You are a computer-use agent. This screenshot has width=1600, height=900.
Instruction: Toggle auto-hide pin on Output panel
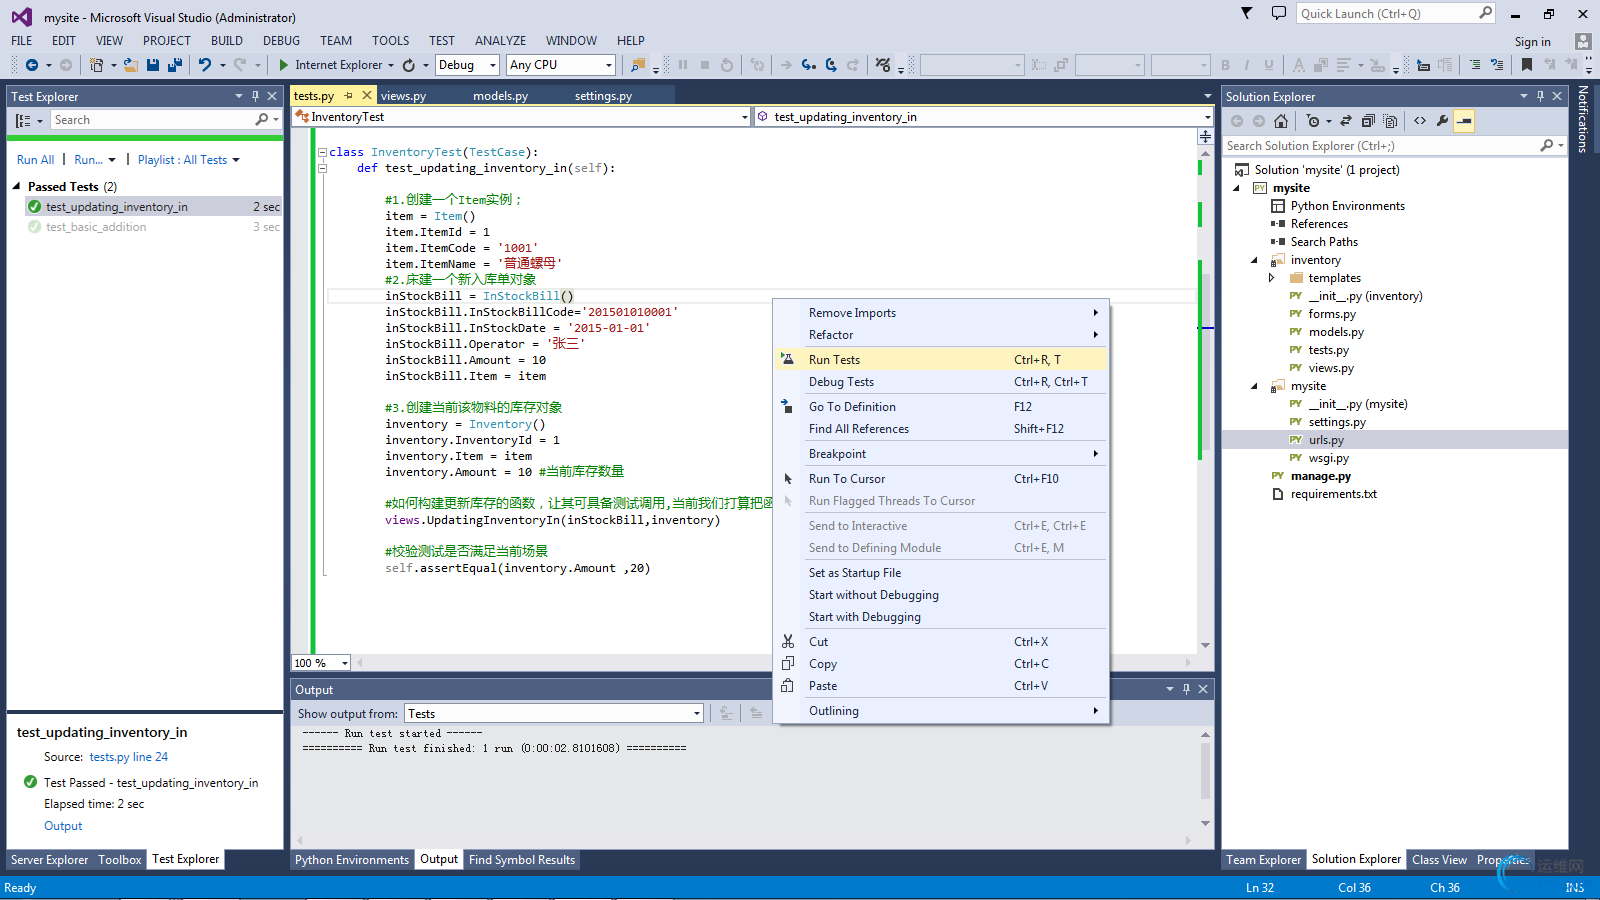(1186, 689)
